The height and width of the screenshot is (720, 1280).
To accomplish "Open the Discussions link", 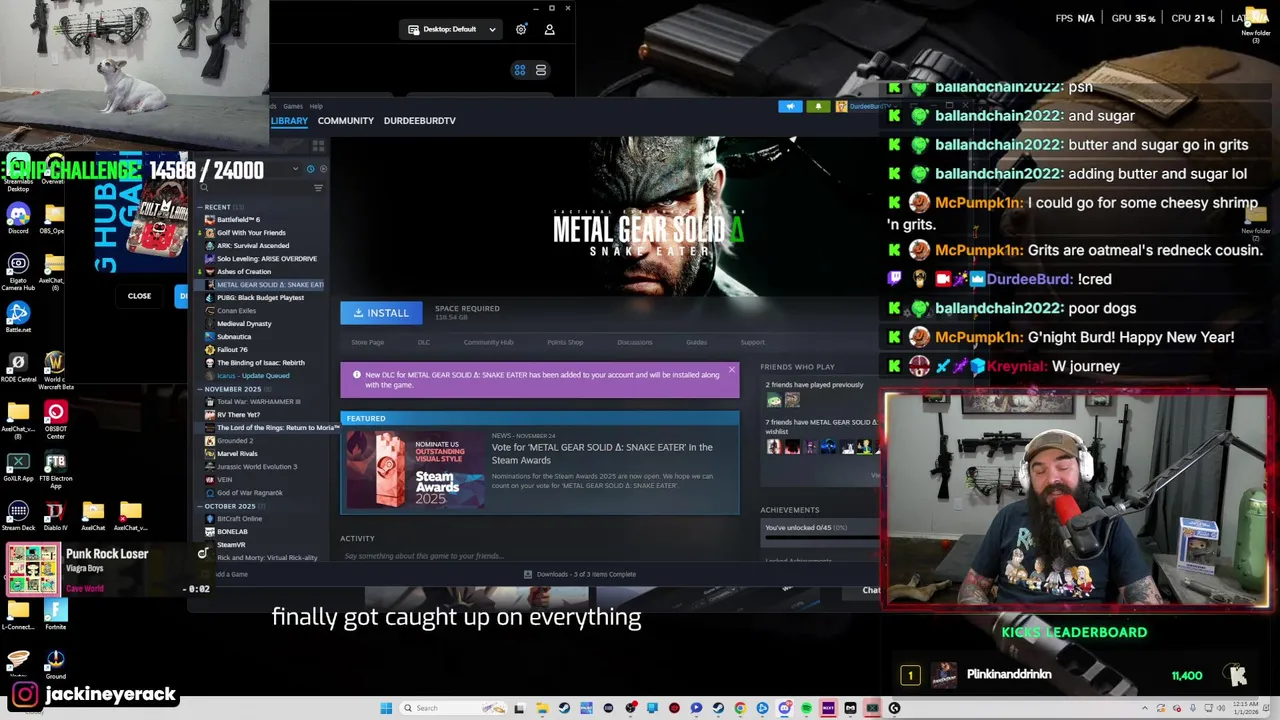I will tap(634, 342).
